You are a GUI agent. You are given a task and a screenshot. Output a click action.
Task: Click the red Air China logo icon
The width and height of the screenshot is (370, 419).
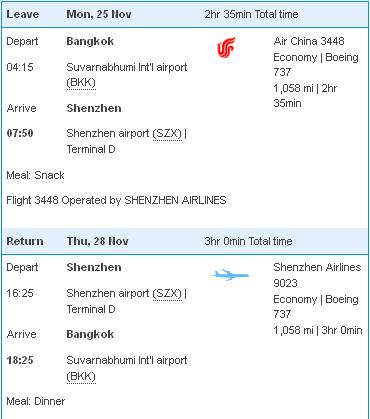(x=226, y=47)
